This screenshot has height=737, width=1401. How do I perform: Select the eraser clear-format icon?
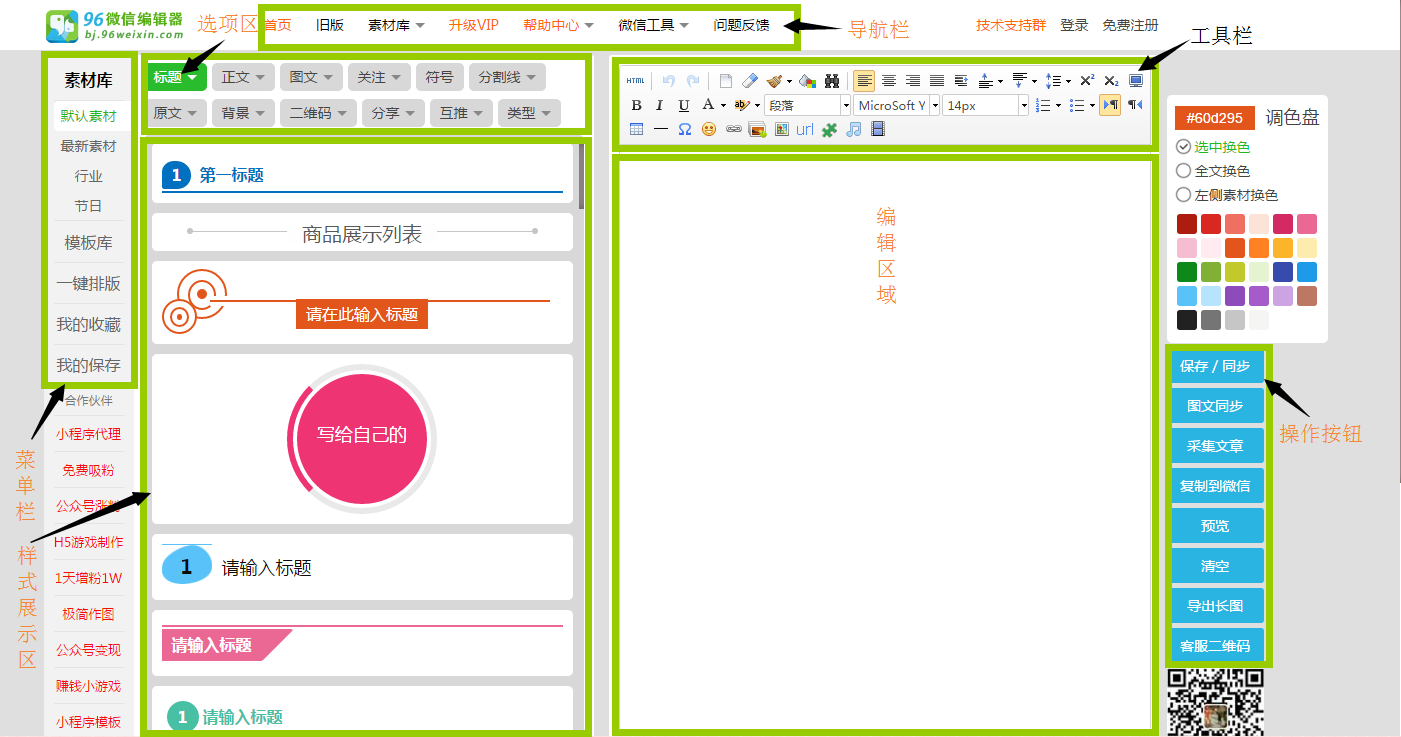click(x=751, y=81)
